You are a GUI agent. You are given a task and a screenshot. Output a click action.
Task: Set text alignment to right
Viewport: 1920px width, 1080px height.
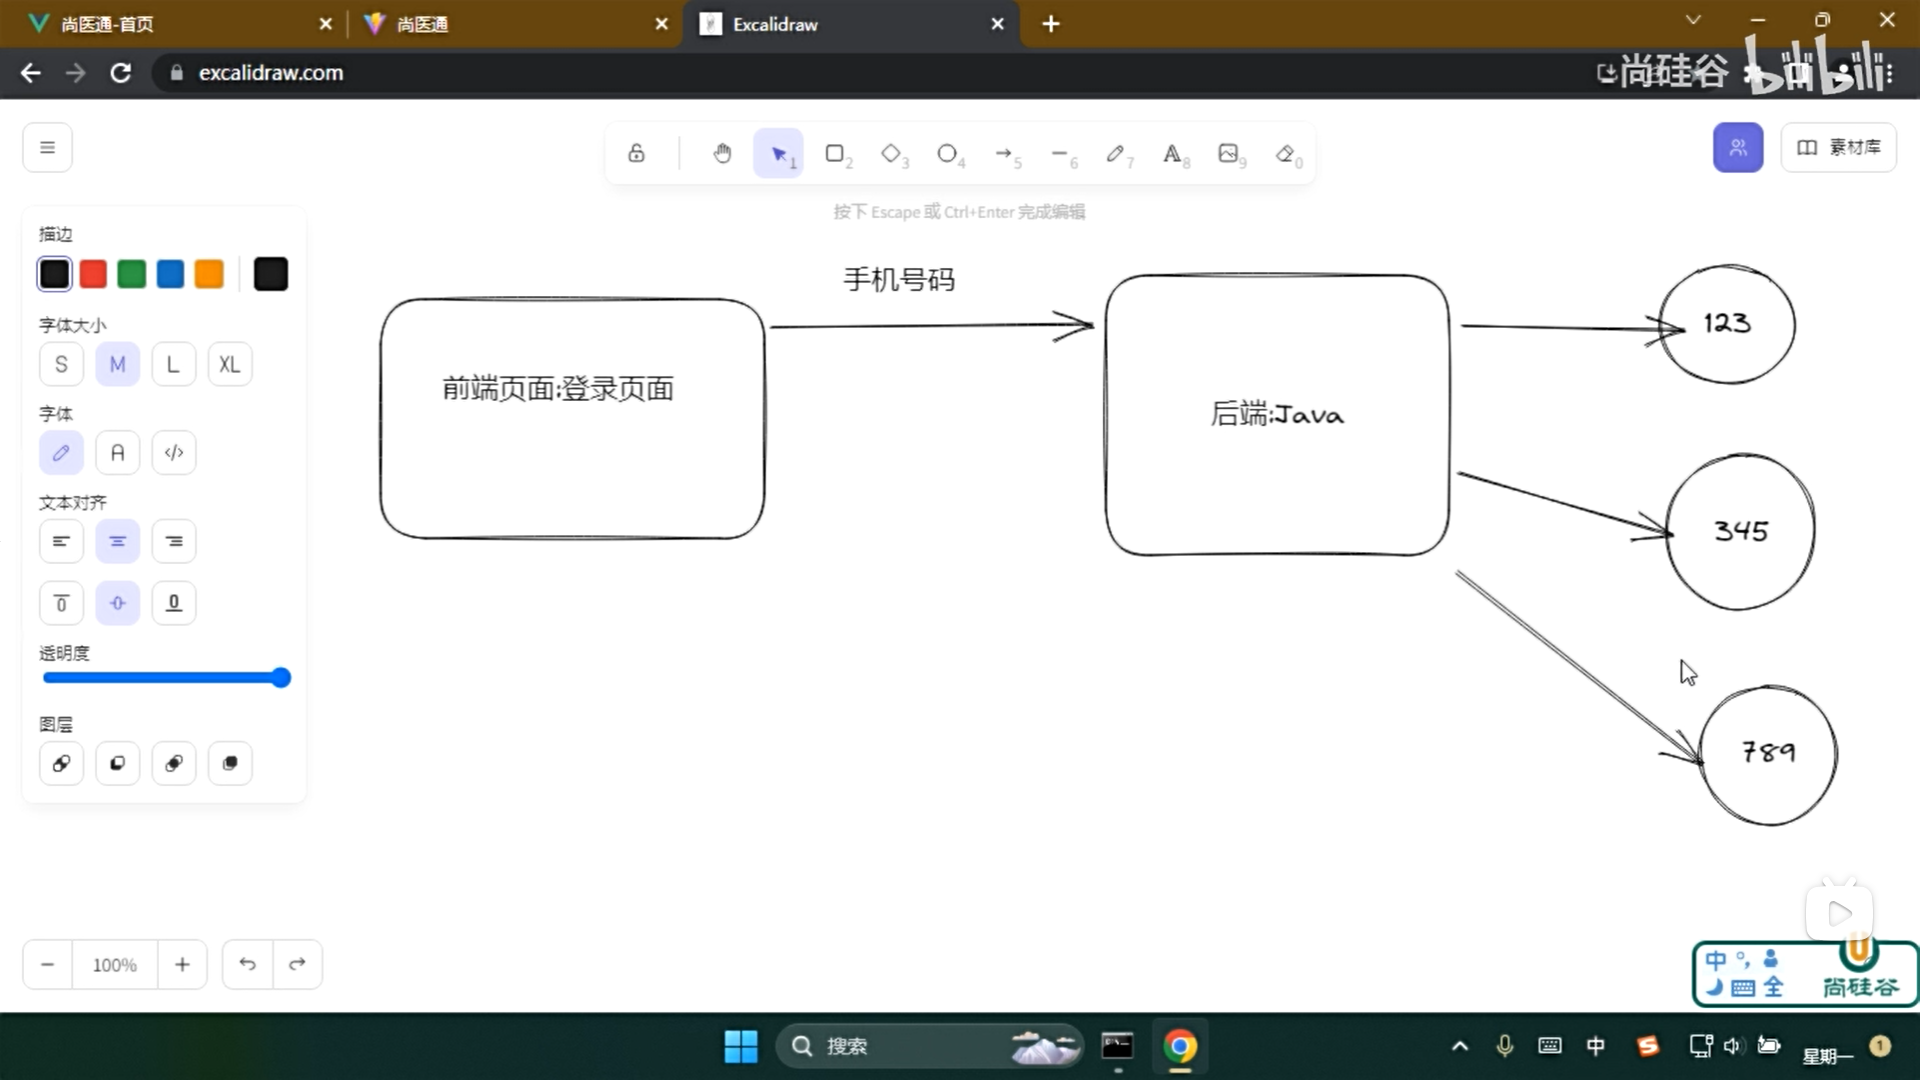(173, 541)
